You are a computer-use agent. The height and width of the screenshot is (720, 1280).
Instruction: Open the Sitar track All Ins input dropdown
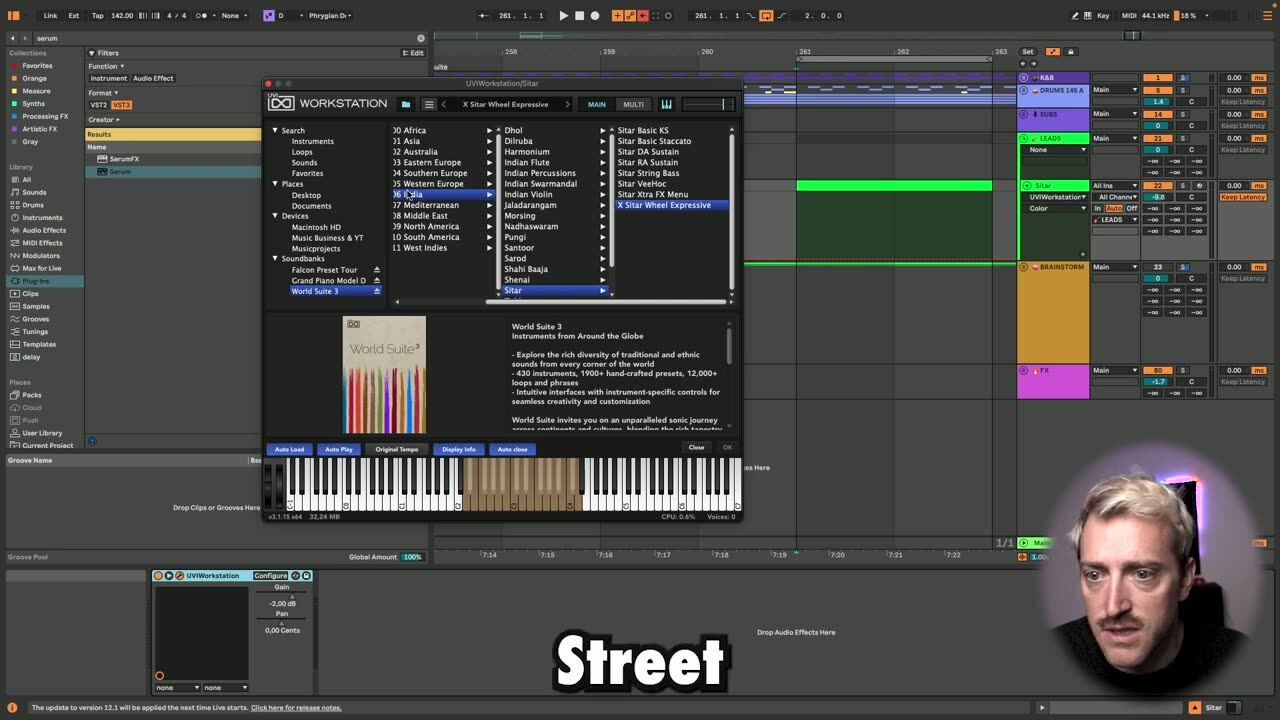pyautogui.click(x=1115, y=186)
